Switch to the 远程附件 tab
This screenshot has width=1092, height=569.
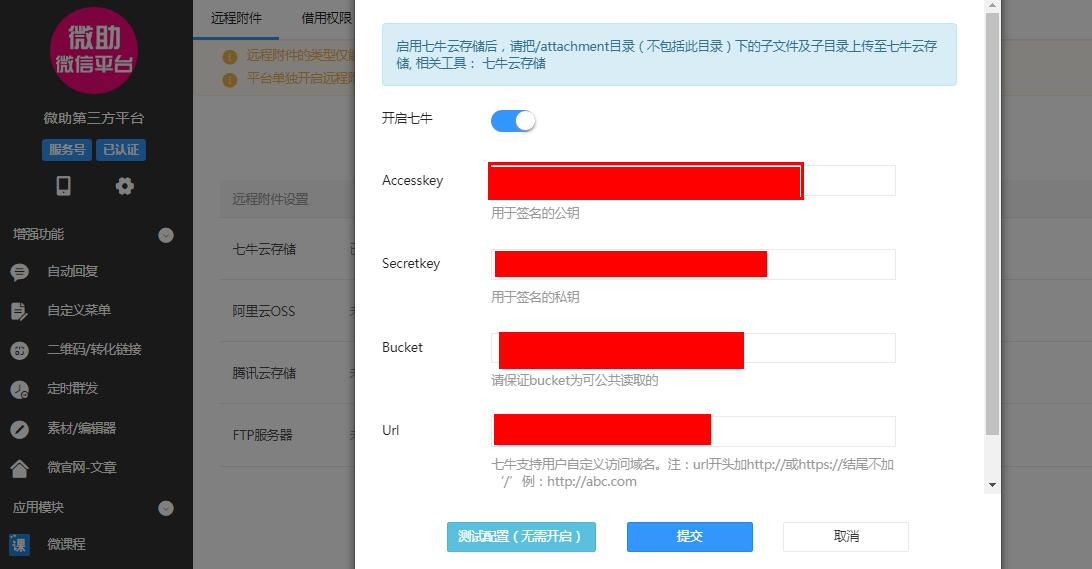(x=236, y=18)
